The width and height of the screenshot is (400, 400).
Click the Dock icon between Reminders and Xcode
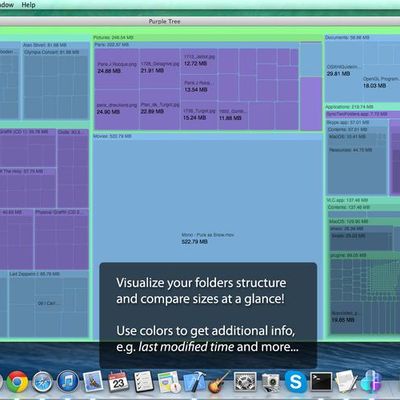[169, 382]
